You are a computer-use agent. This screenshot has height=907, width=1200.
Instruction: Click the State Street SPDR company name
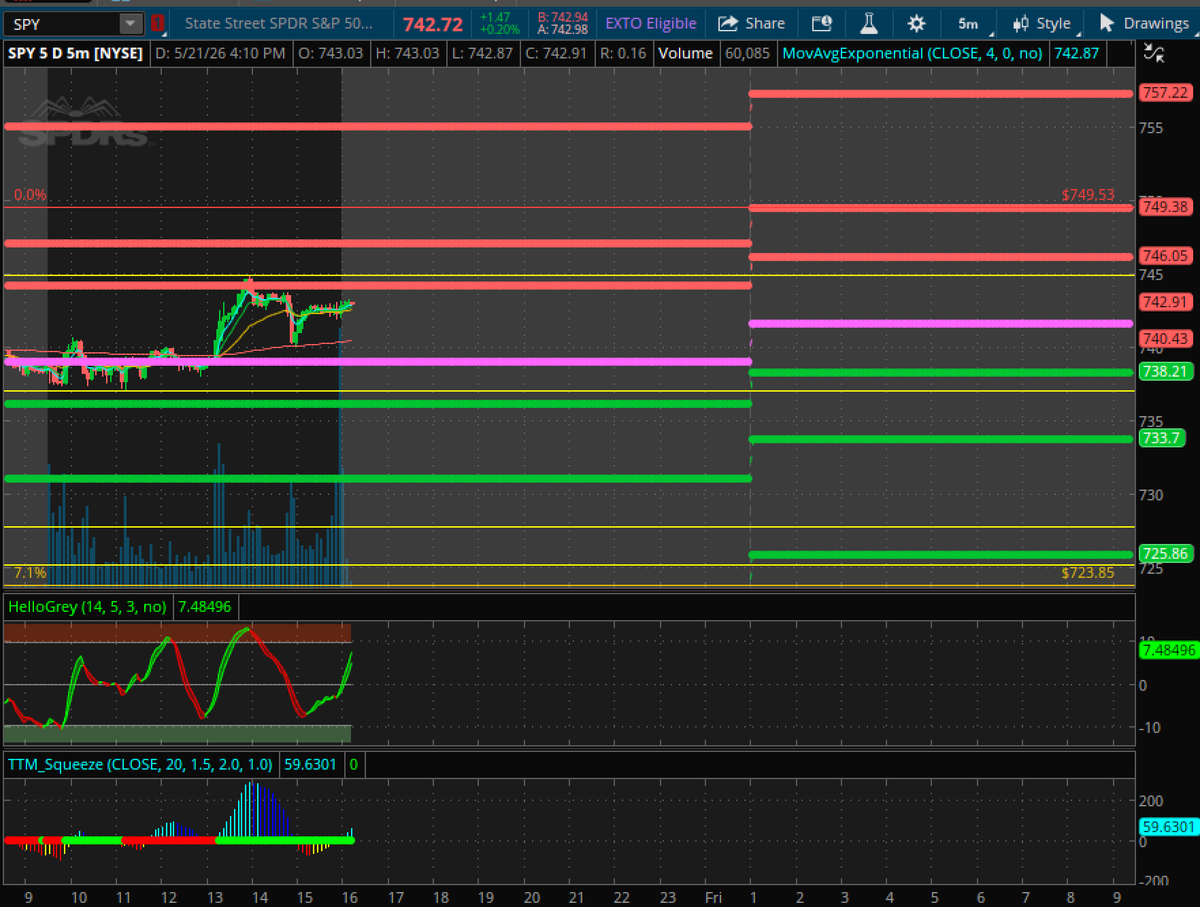[x=279, y=24]
